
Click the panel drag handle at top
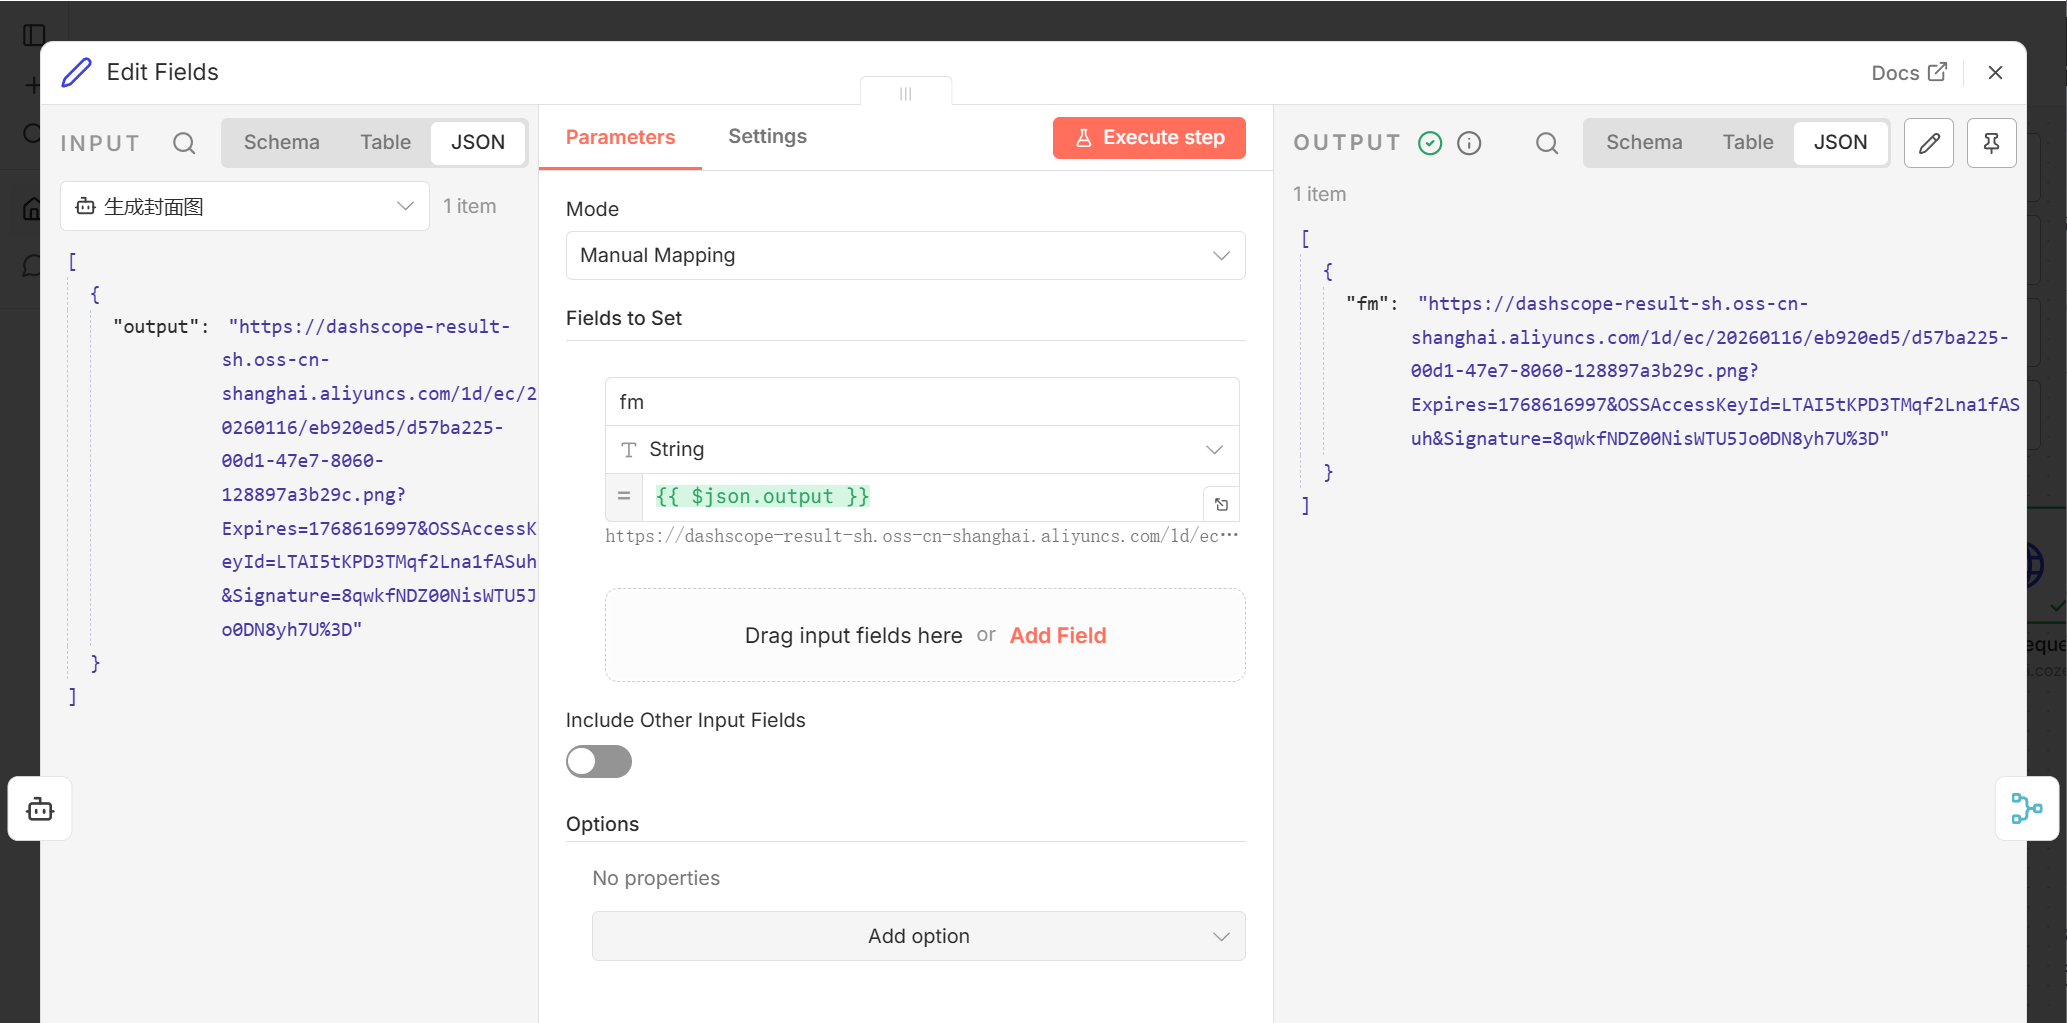click(906, 93)
